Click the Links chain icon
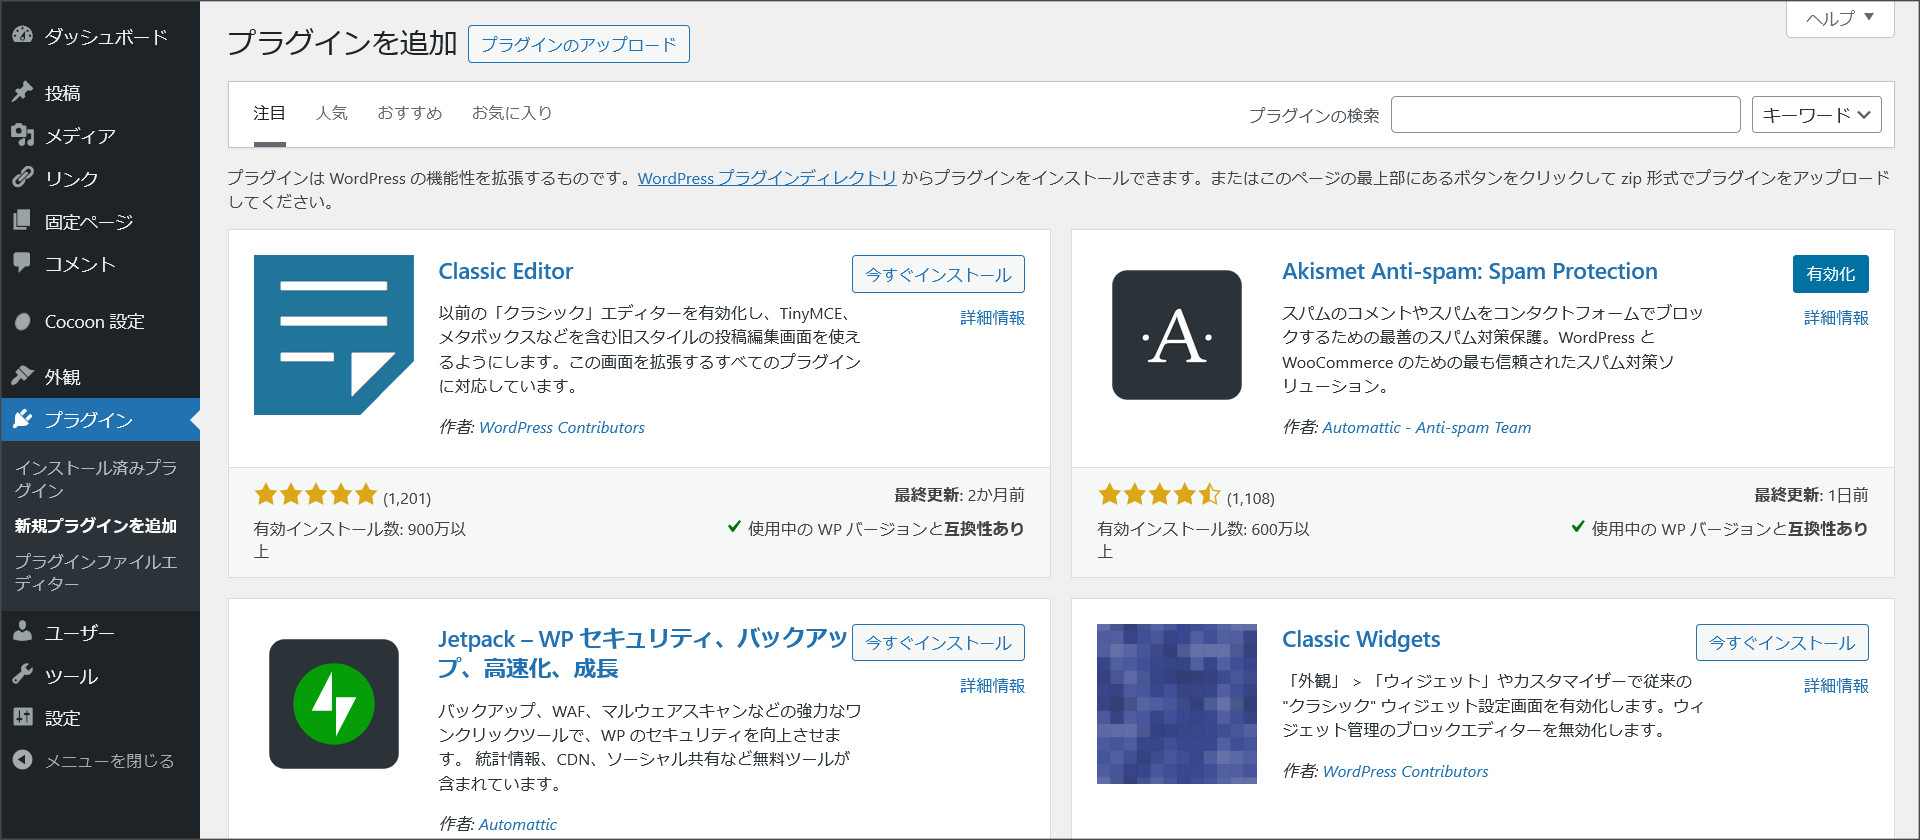Viewport: 1920px width, 840px height. point(22,178)
